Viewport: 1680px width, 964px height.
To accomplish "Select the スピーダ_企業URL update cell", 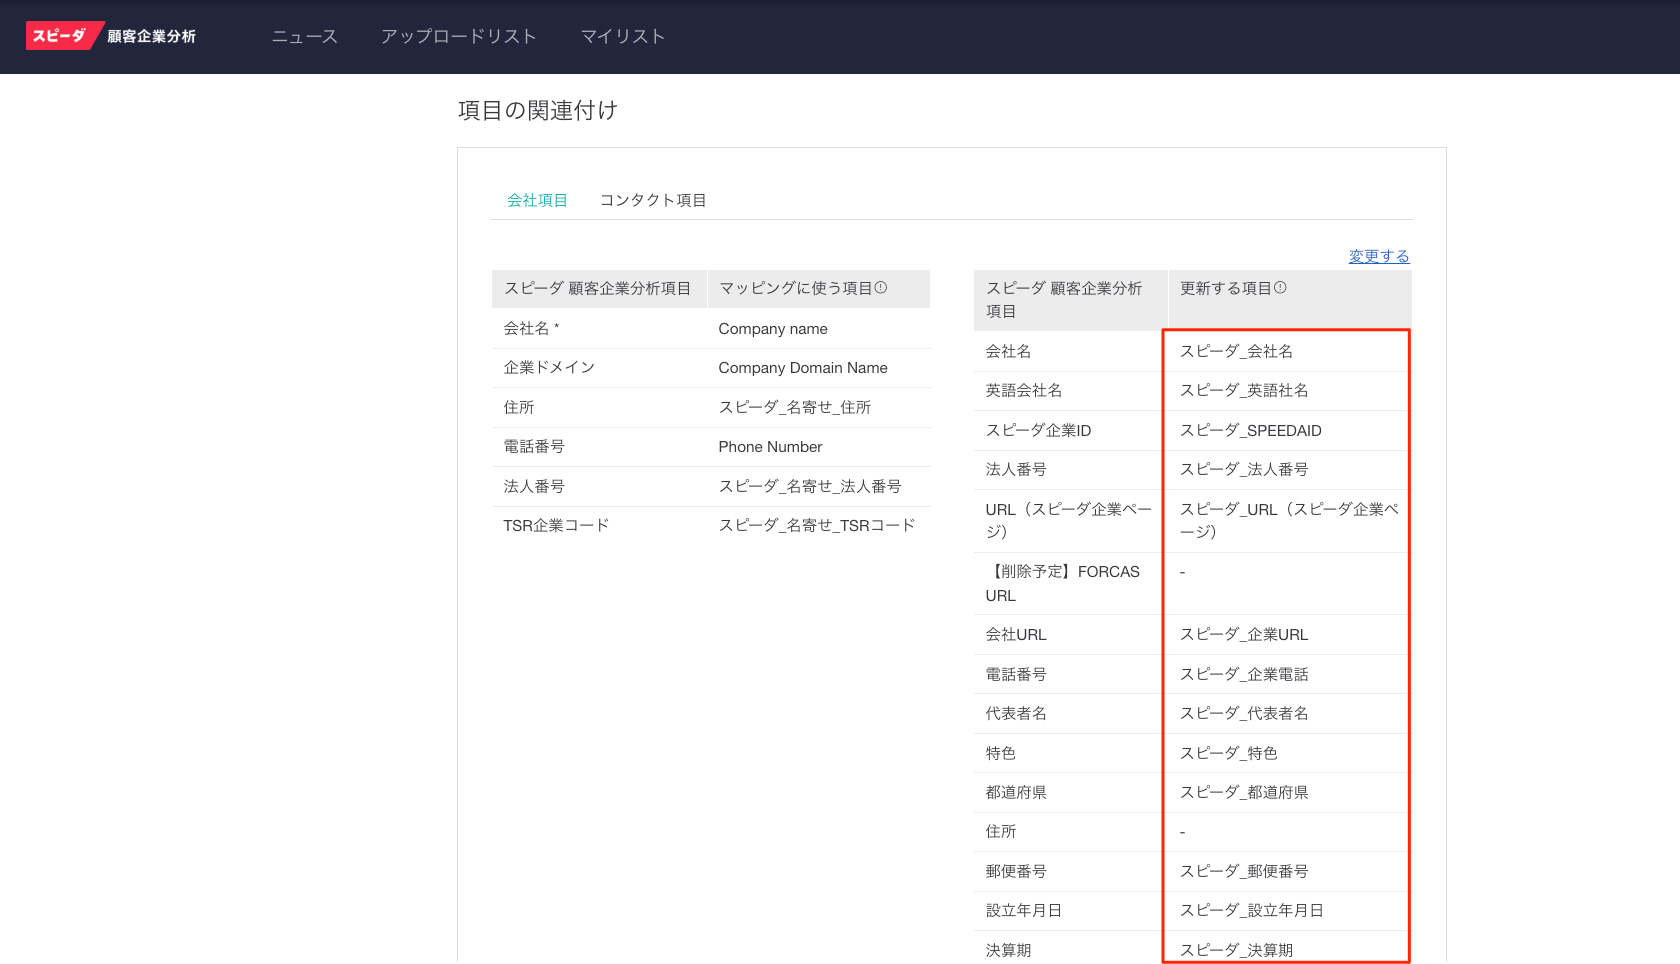I will pos(1243,635).
